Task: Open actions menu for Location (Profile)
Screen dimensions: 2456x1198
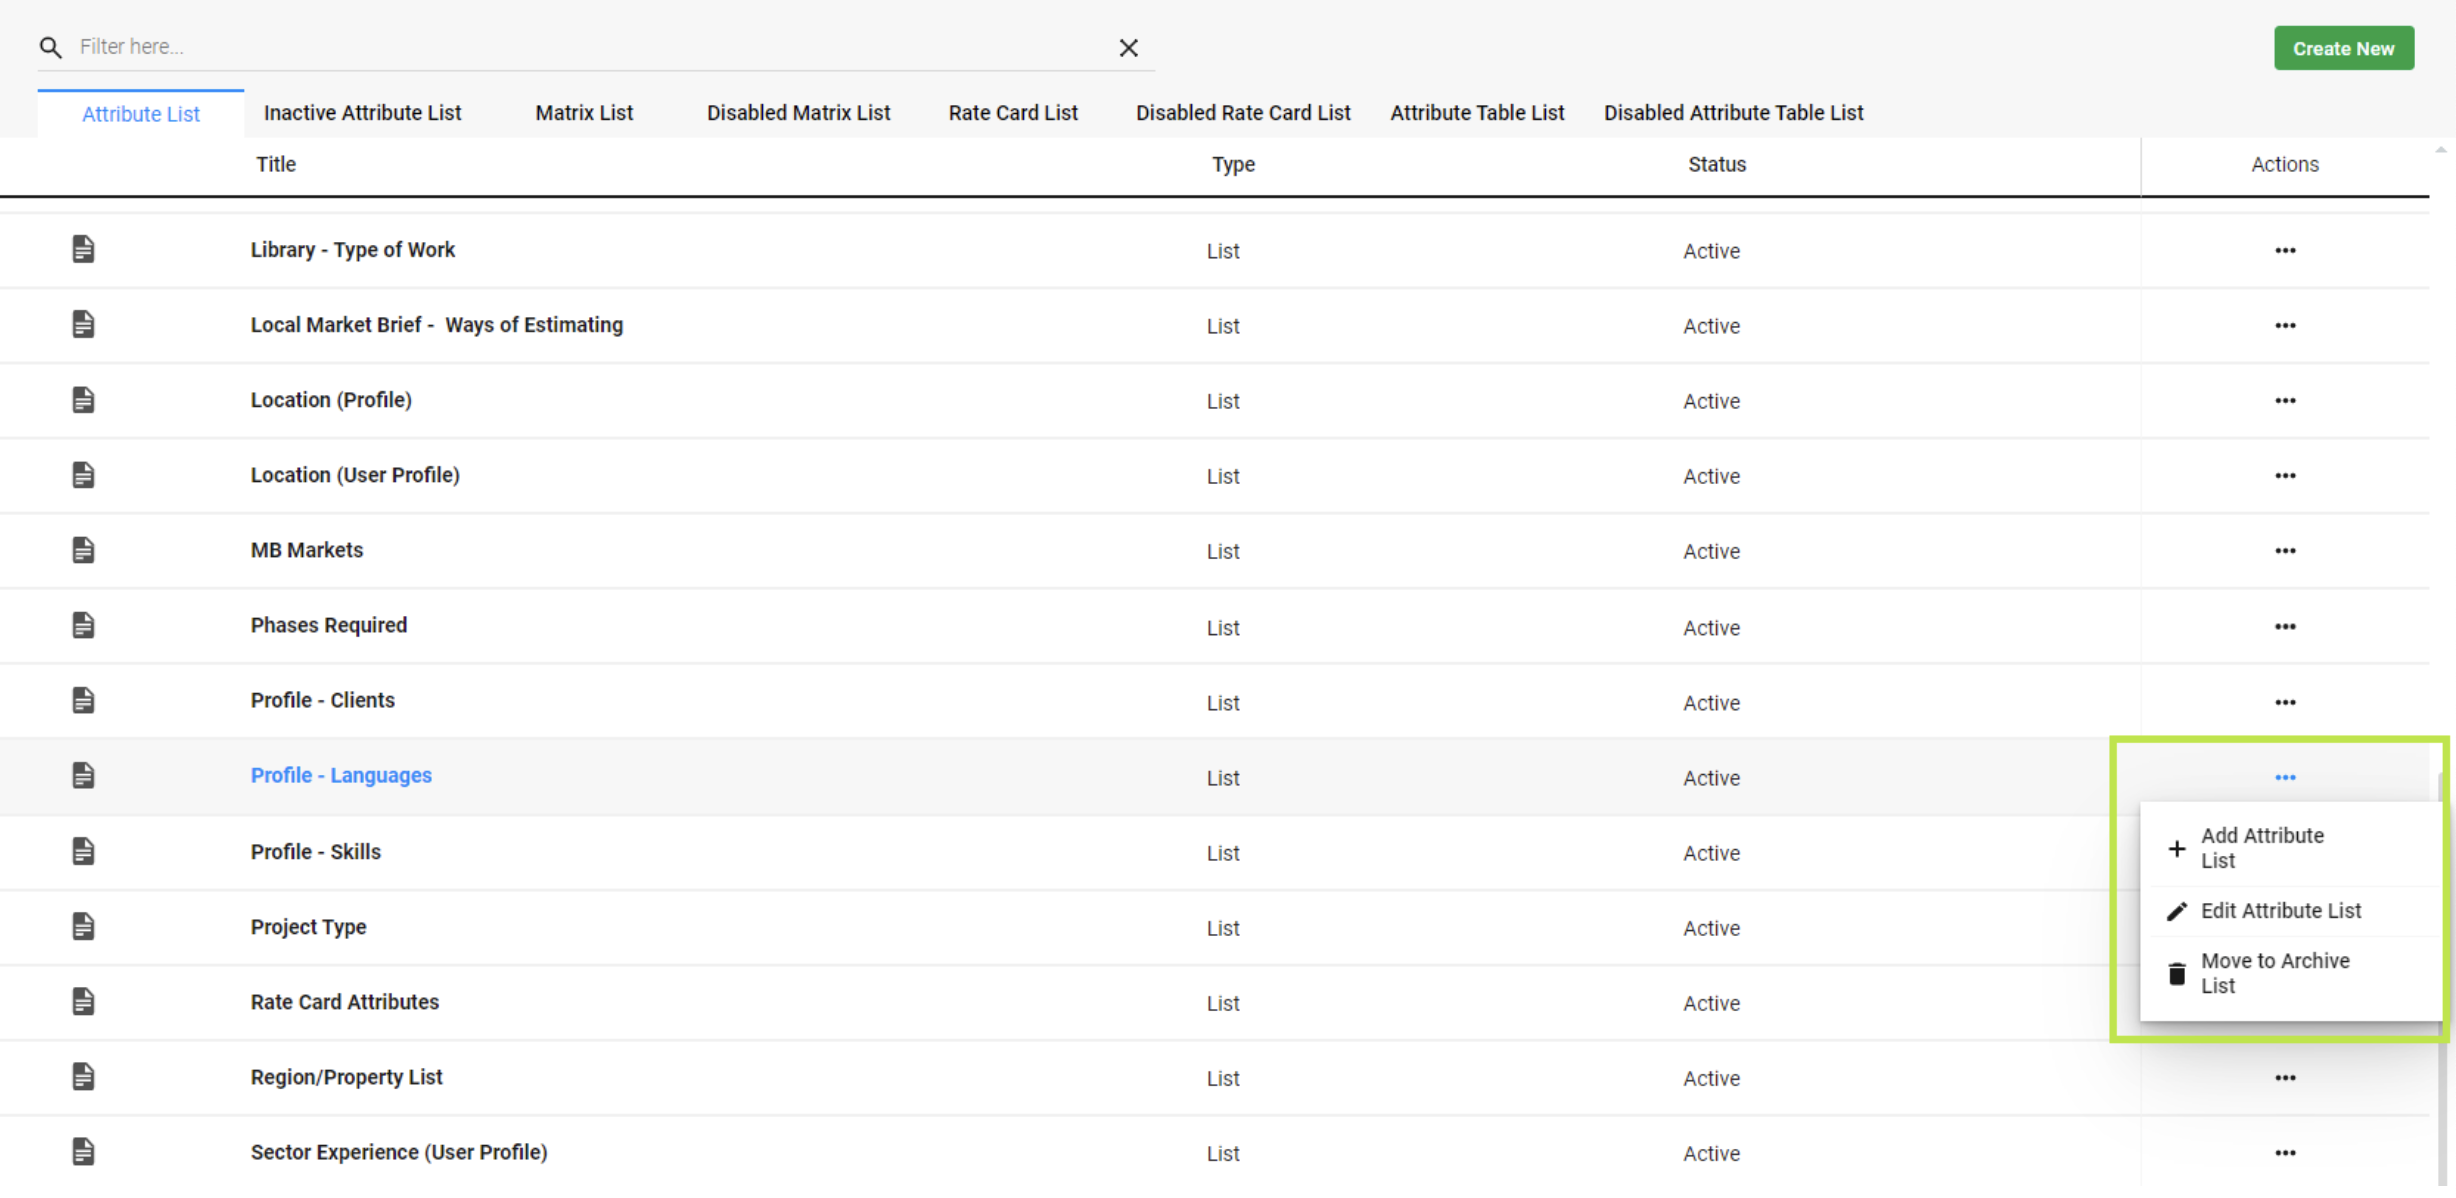Action: 2284,400
